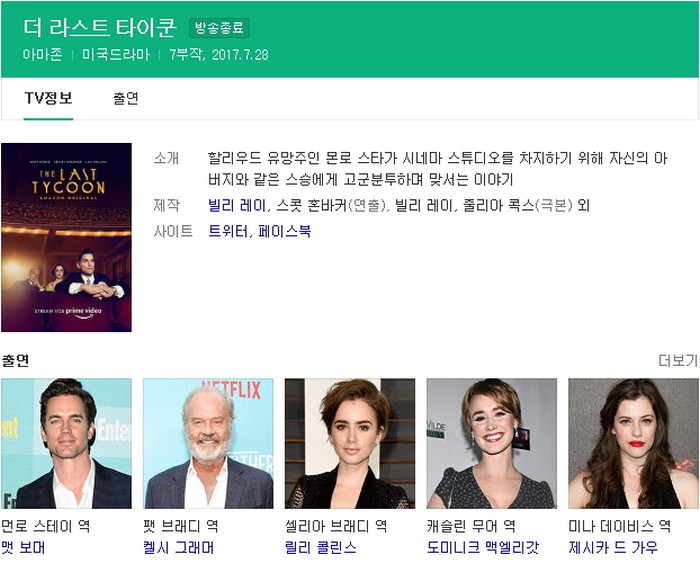The image size is (700, 564).
Task: Click the 더 라스트 타이쿤 title heading
Action: point(100,28)
